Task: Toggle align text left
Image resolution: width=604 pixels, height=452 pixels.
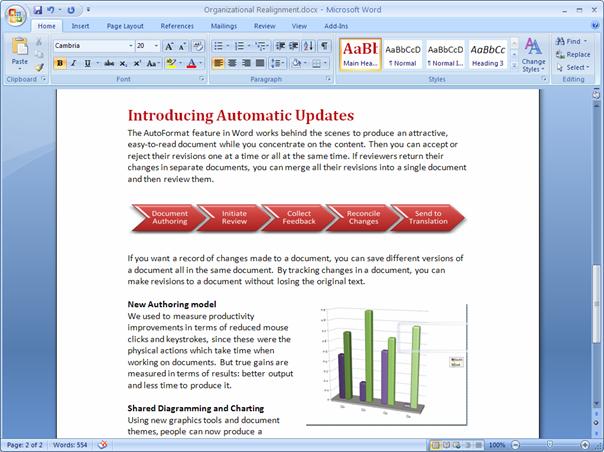Action: 219,63
